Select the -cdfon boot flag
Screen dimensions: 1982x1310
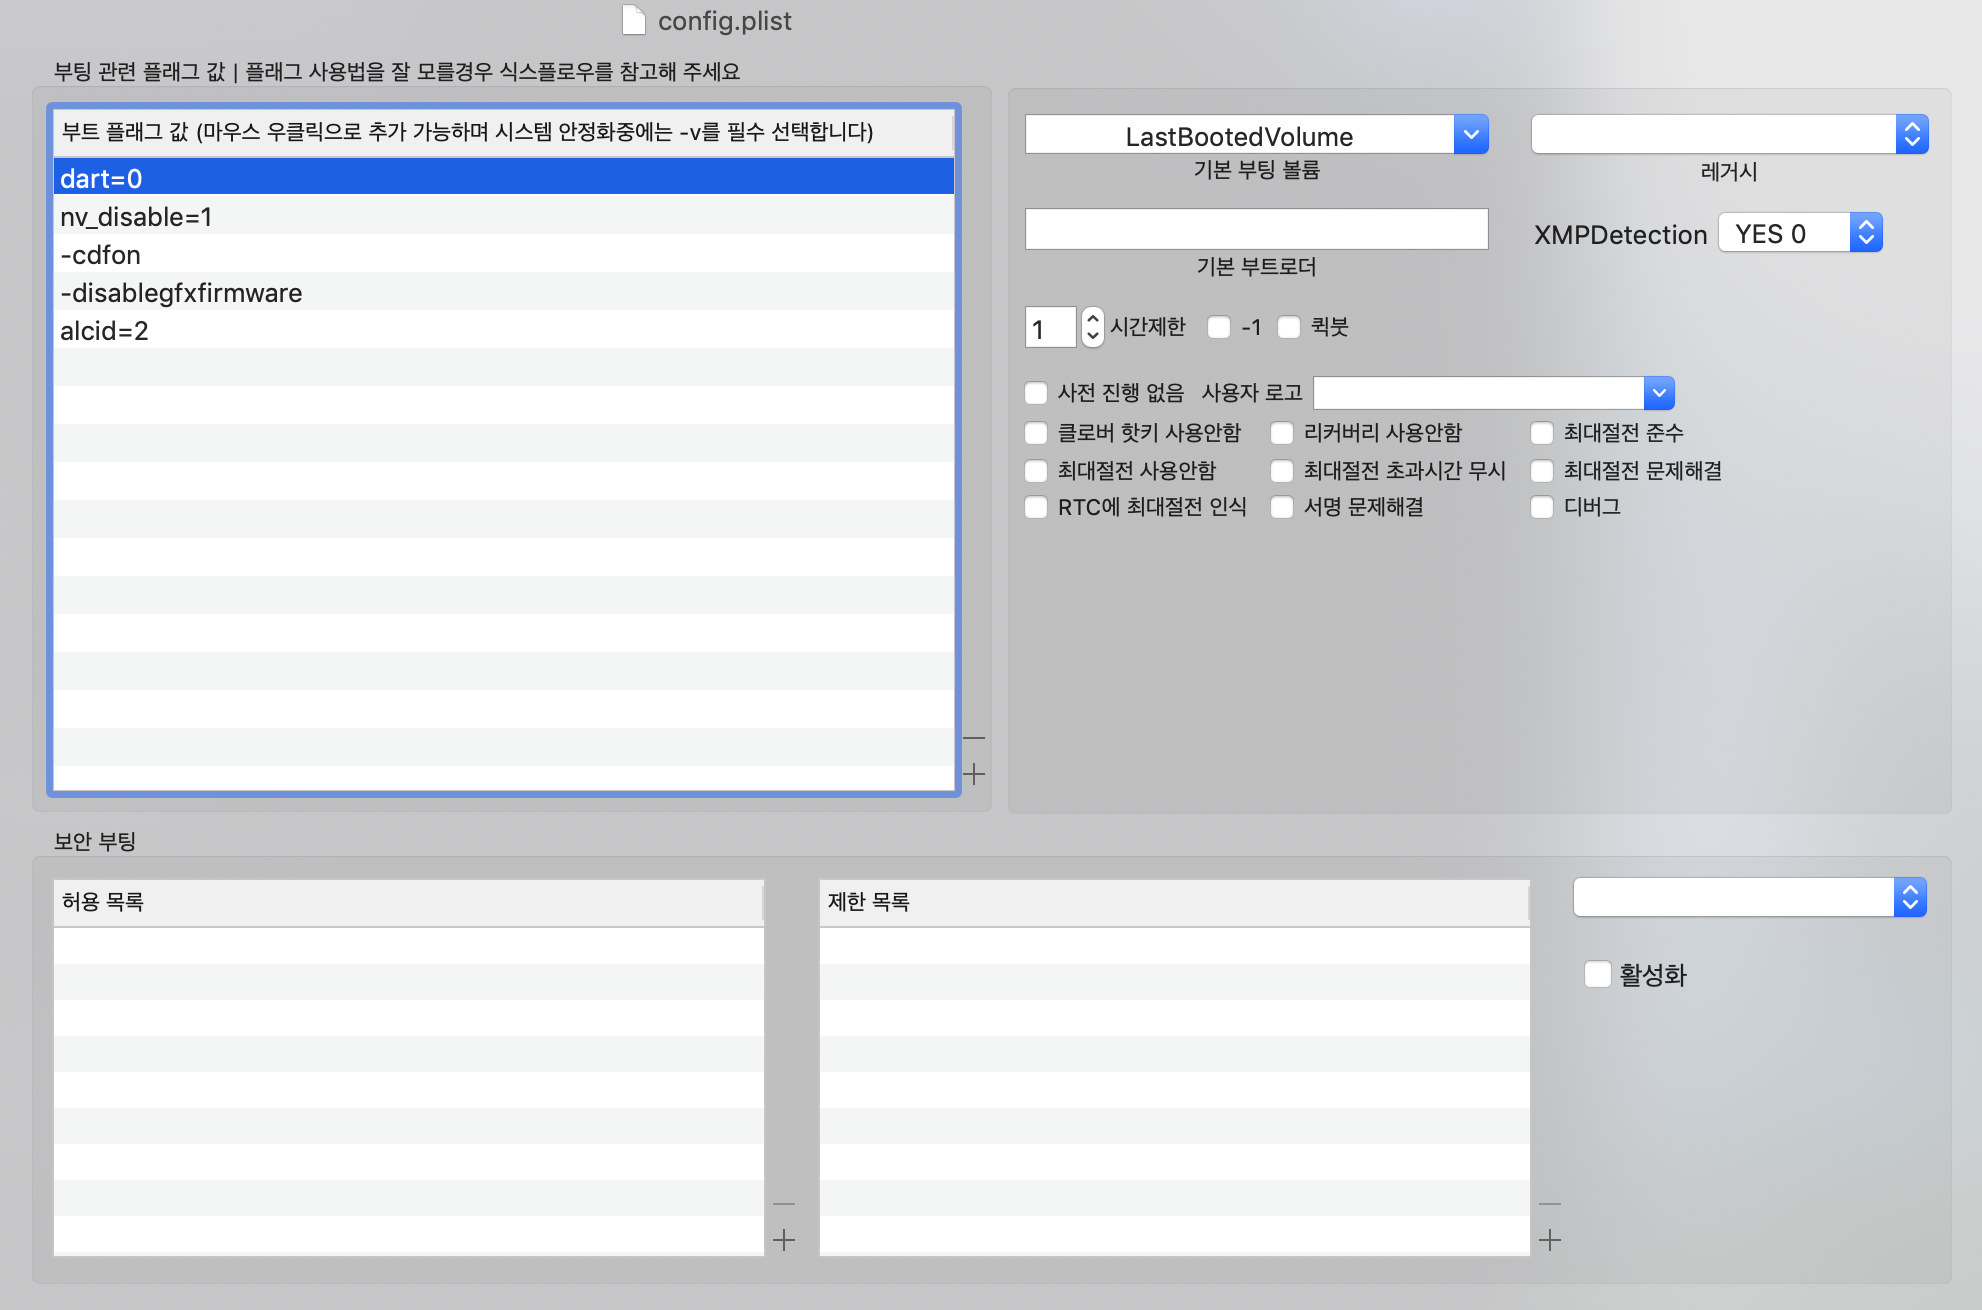coord(503,254)
